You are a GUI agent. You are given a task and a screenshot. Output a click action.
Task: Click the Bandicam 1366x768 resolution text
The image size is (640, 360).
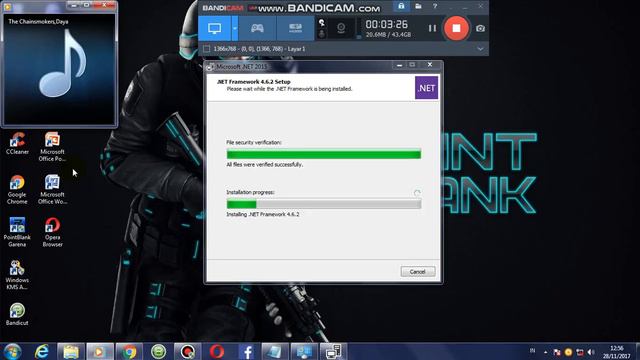[259, 49]
